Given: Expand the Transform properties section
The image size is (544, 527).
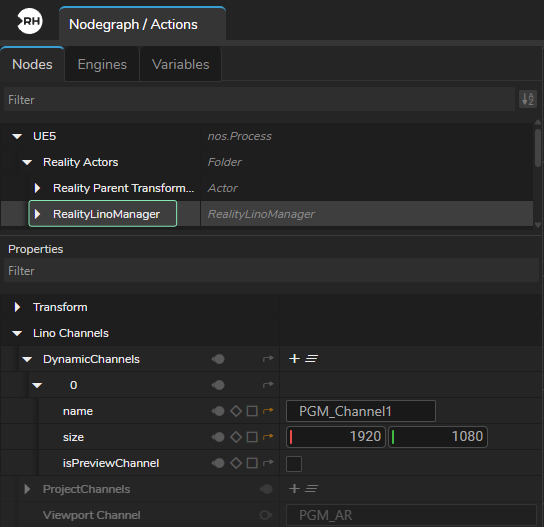Looking at the screenshot, I should click(17, 307).
